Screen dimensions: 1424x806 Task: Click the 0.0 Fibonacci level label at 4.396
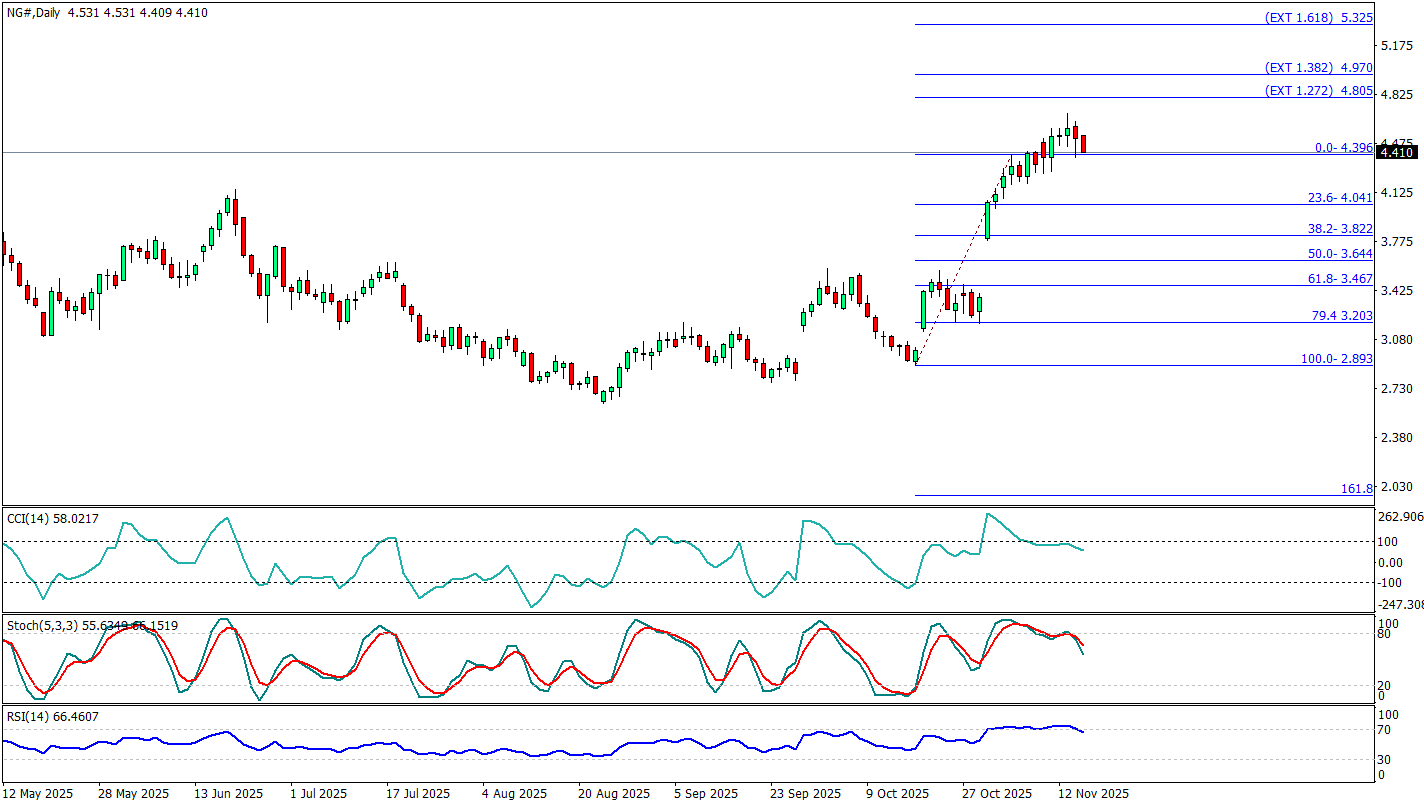1343,147
